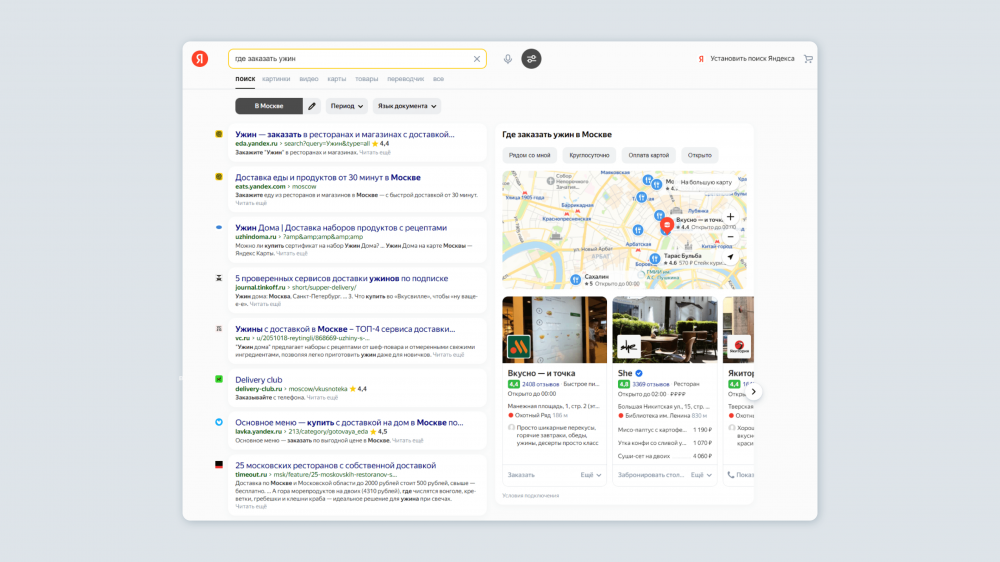Image resolution: width=1000 pixels, height=562 pixels.
Task: Expand Ещё on Вкусно — и точка card
Action: click(591, 475)
